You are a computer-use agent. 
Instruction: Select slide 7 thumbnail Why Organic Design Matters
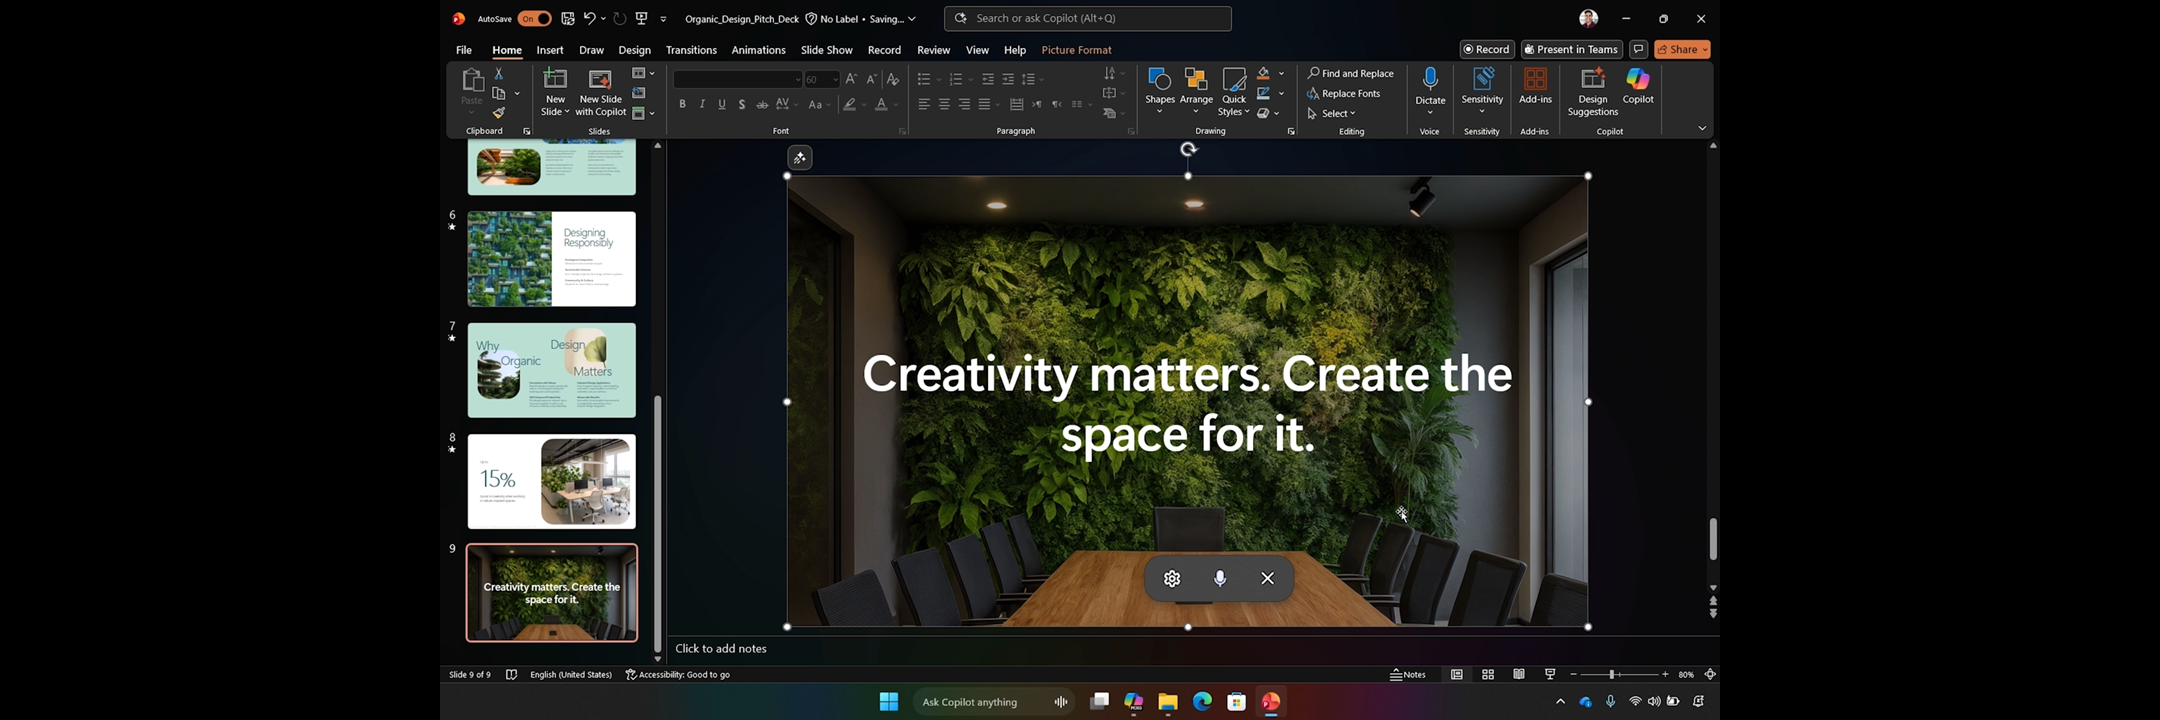(x=552, y=370)
